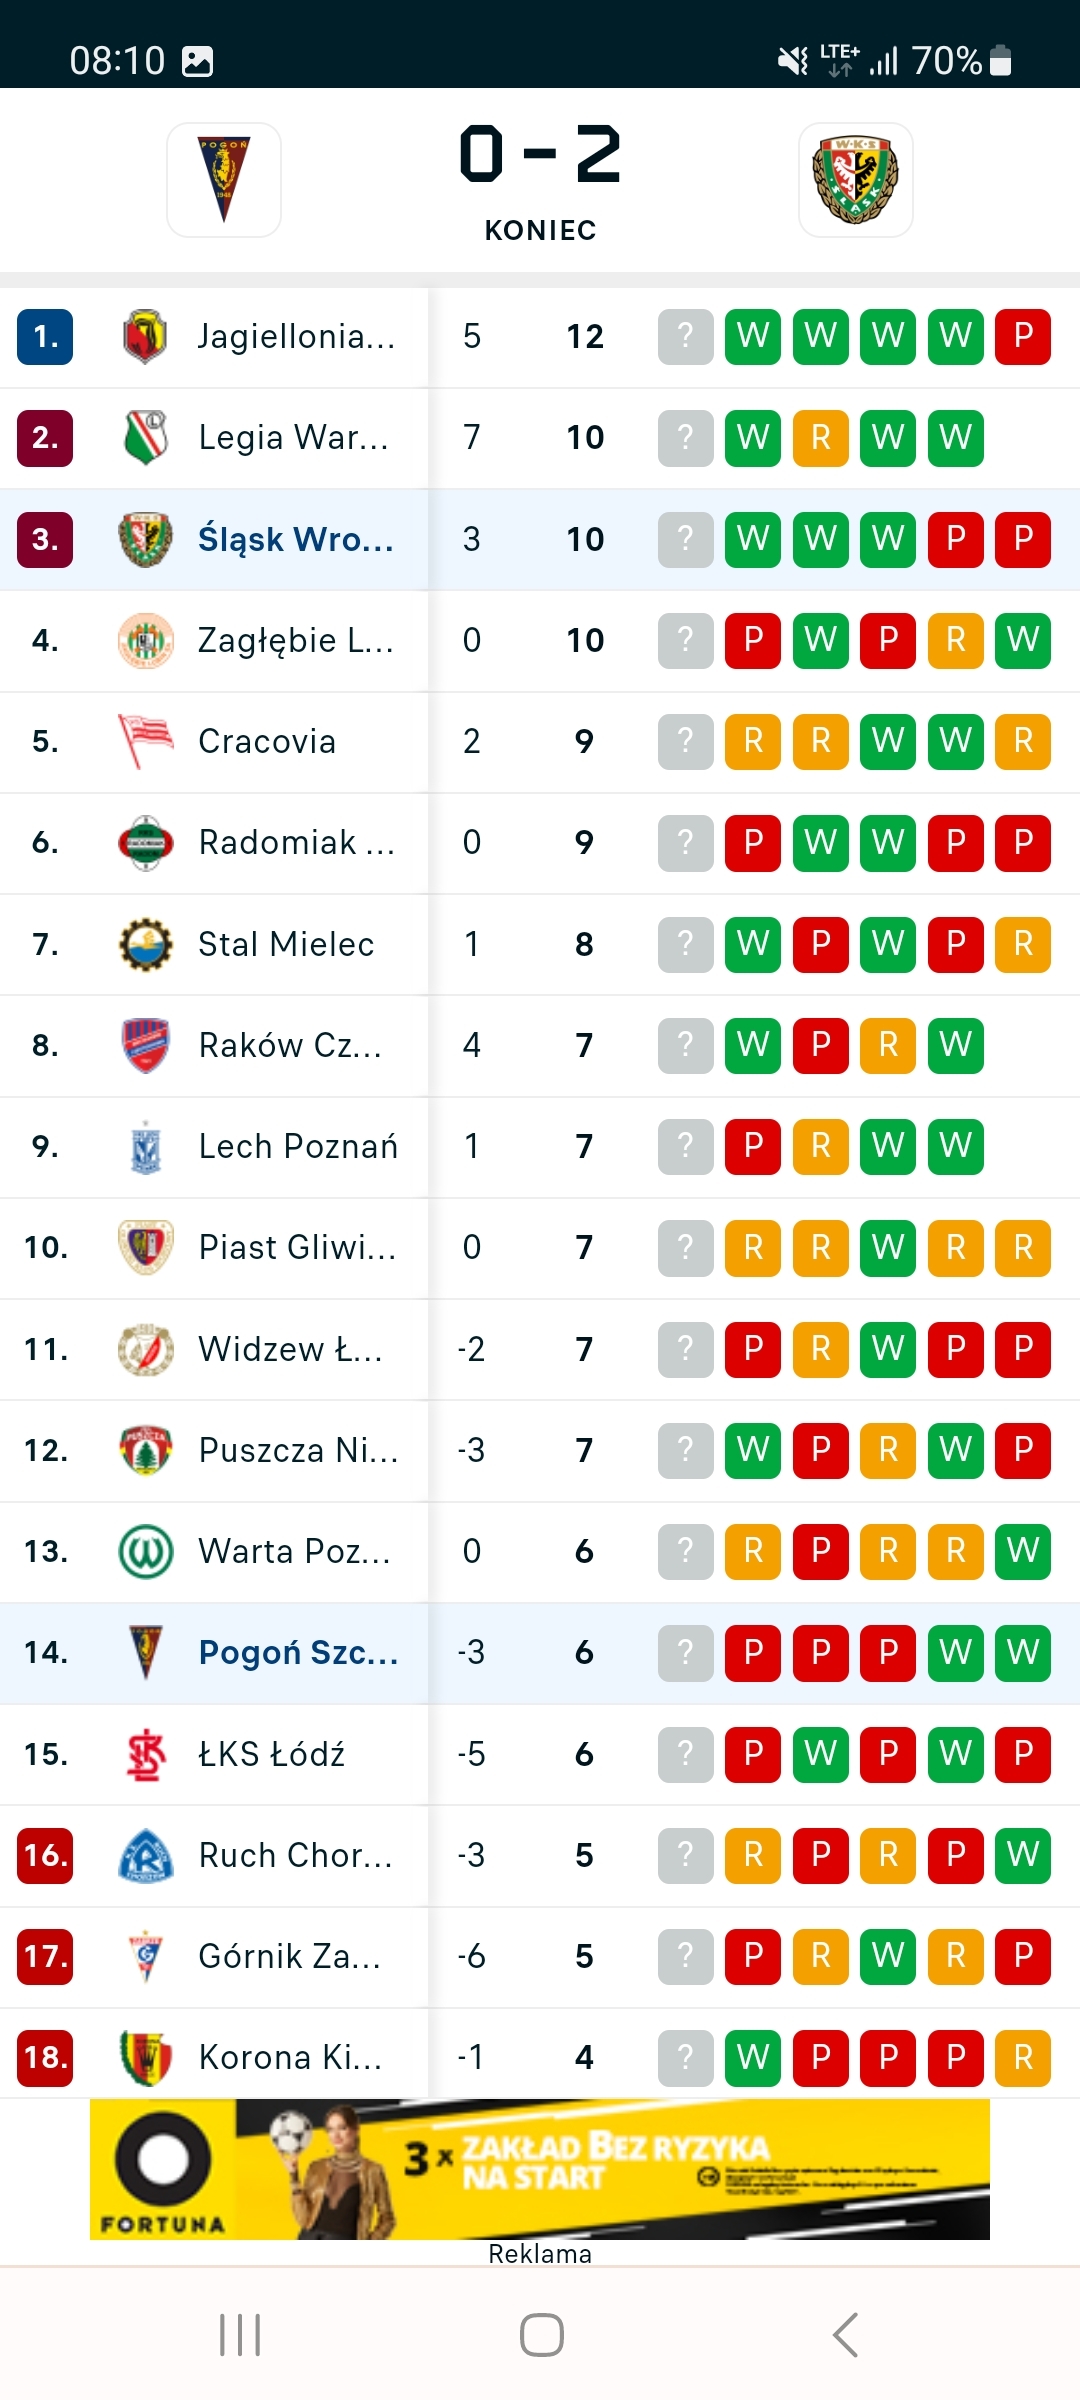Open the recent apps navigation button
Viewport: 1080px width, 2400px height.
(x=240, y=2335)
